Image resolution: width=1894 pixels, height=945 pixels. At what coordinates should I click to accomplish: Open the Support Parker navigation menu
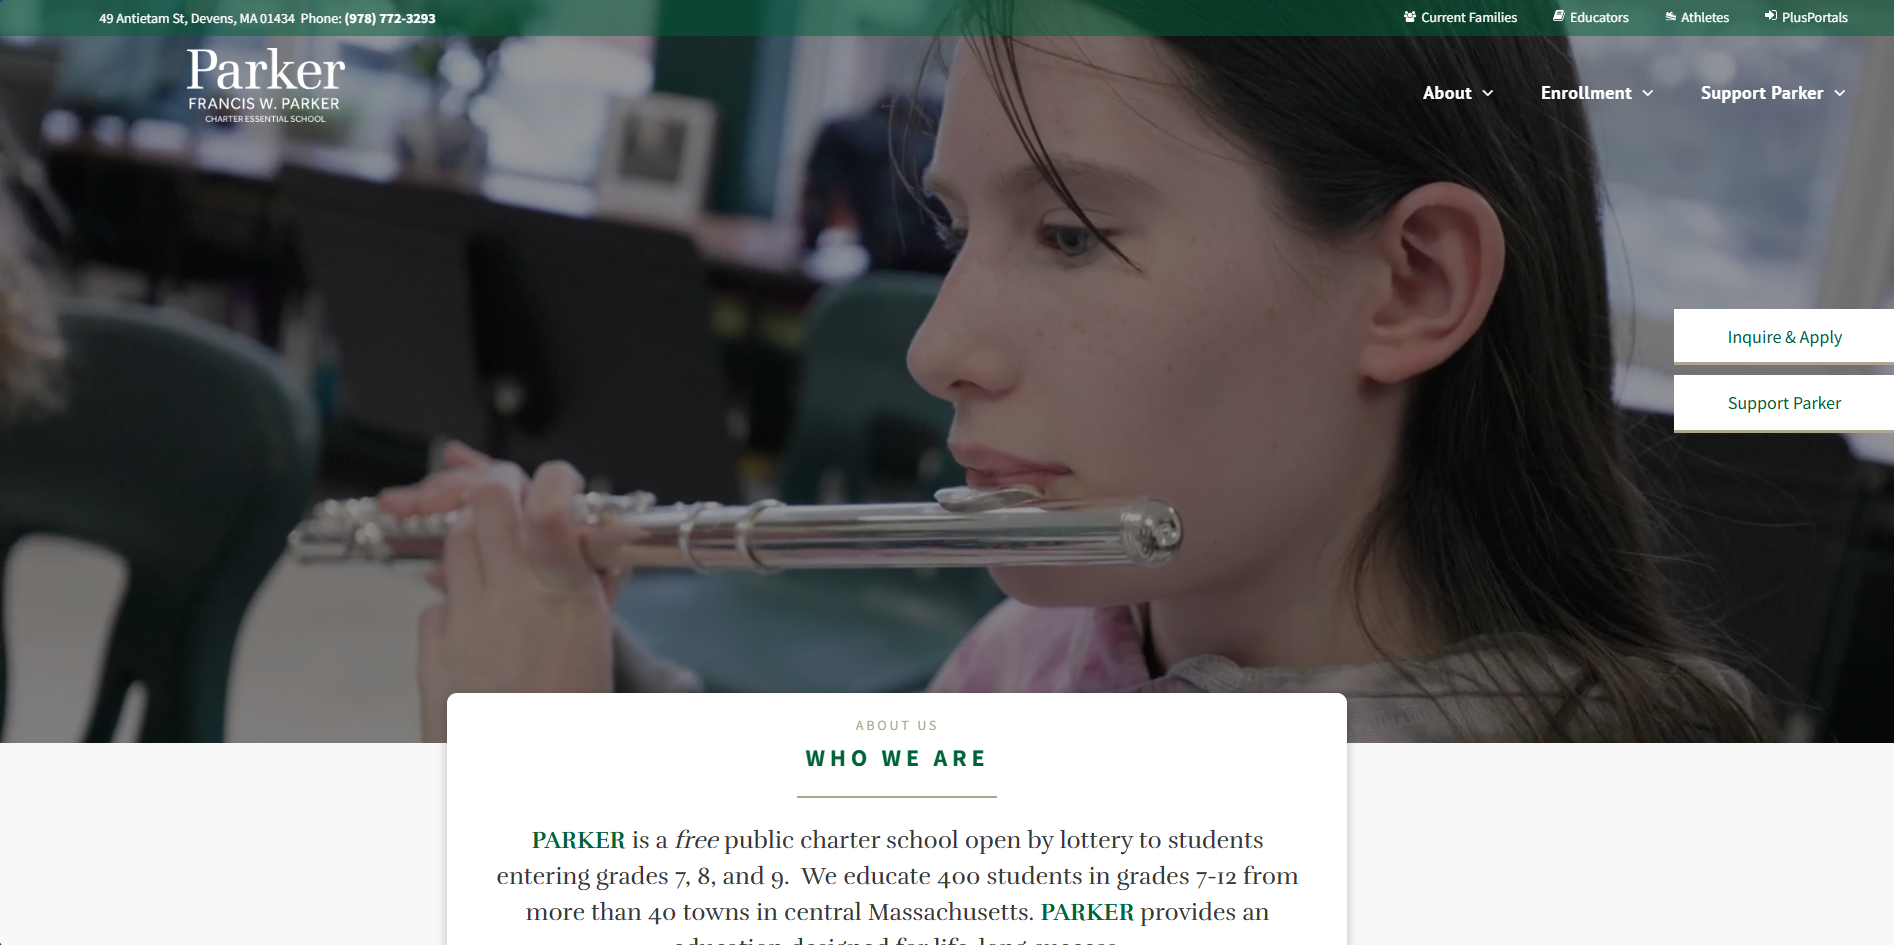click(1762, 93)
